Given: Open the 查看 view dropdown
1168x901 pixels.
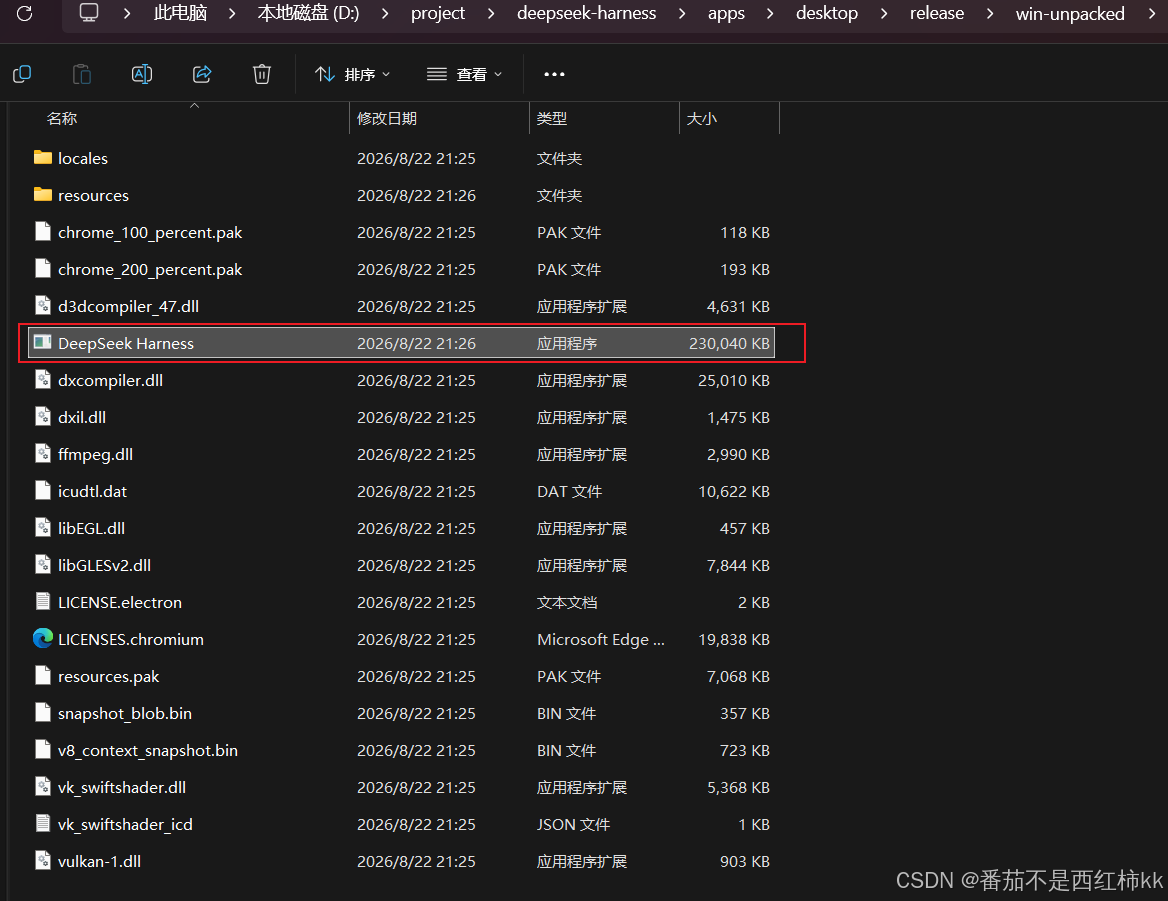Looking at the screenshot, I should pos(465,74).
